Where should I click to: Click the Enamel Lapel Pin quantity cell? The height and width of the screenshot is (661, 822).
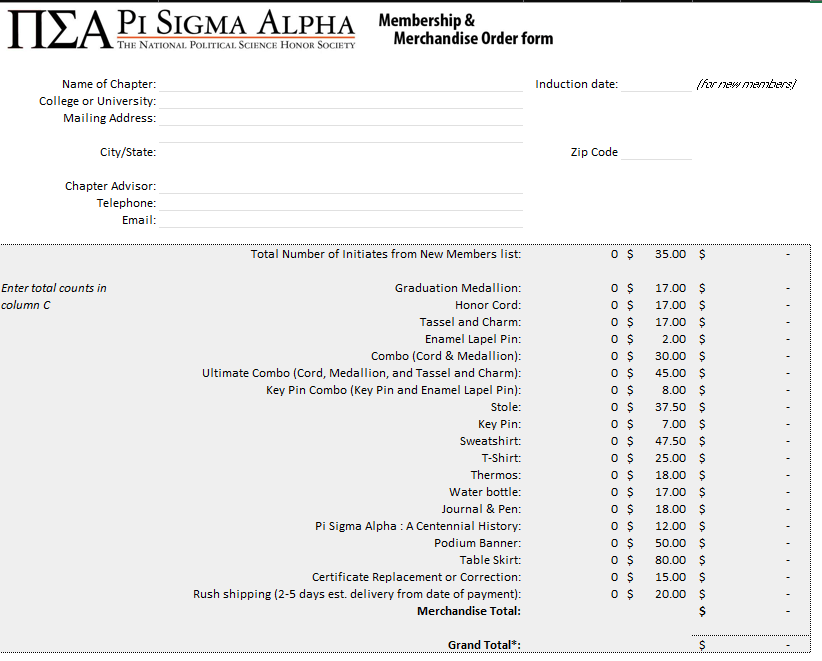point(572,339)
